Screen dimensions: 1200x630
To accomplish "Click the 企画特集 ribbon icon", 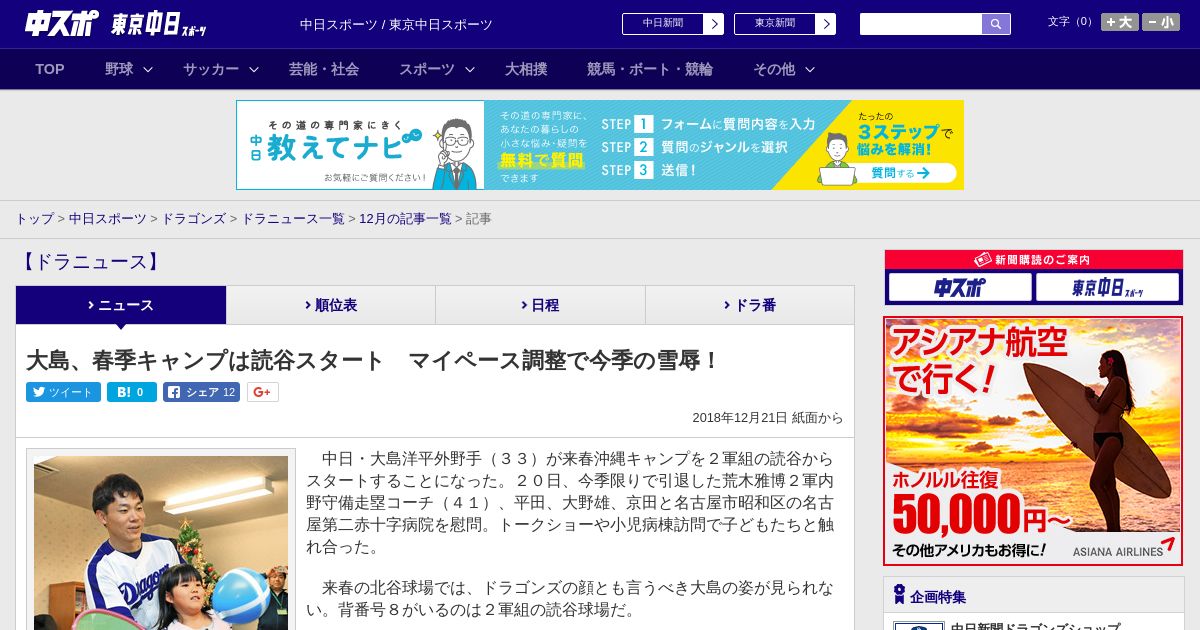I will pyautogui.click(x=899, y=595).
